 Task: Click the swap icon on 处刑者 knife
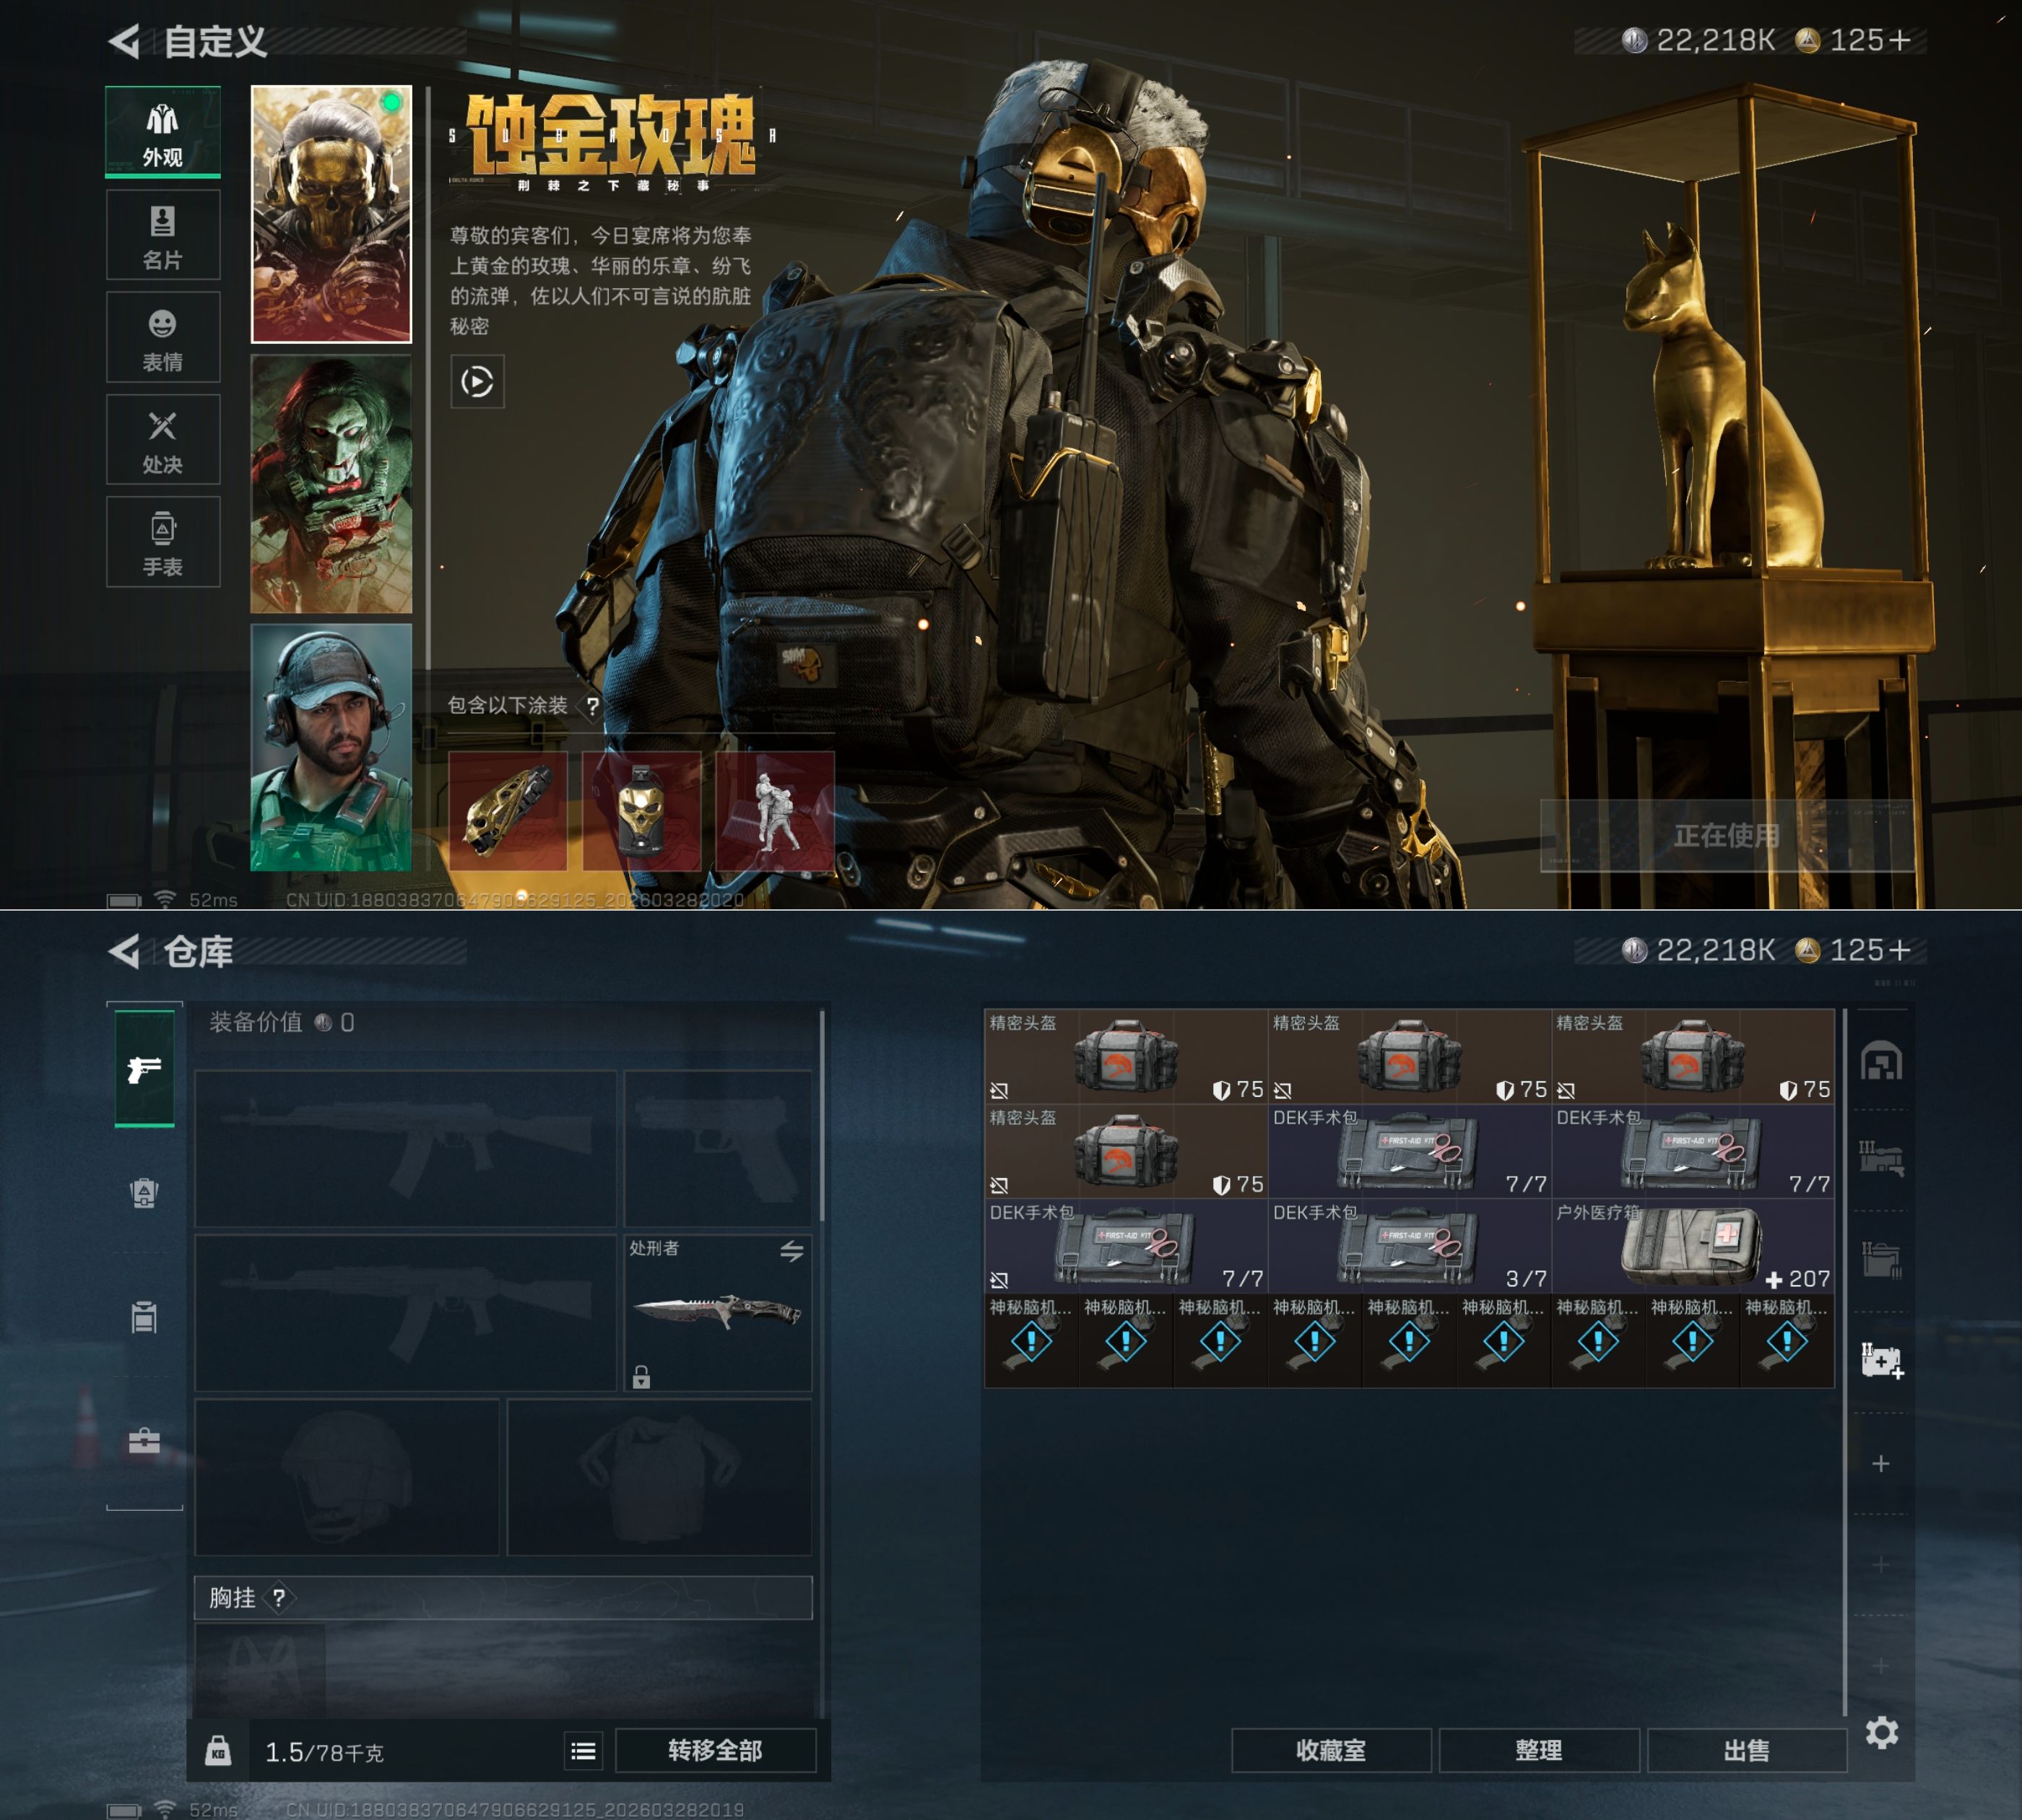[792, 1251]
